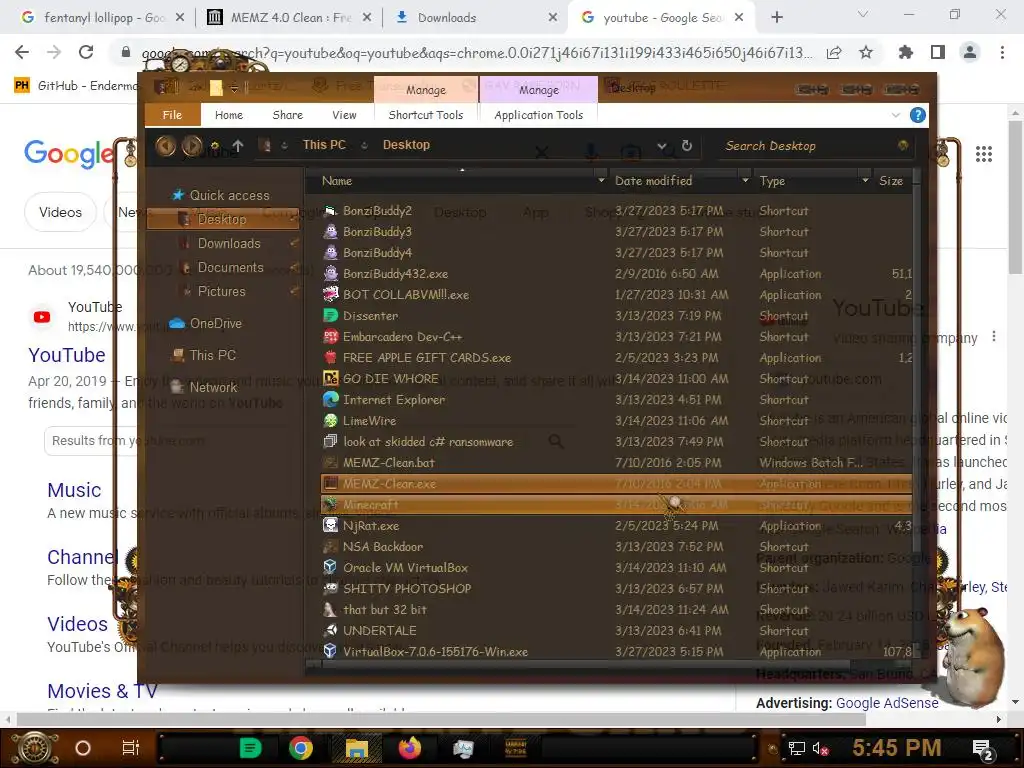Open a new Chrome tab
Screen dimensions: 1024x768
click(x=777, y=18)
